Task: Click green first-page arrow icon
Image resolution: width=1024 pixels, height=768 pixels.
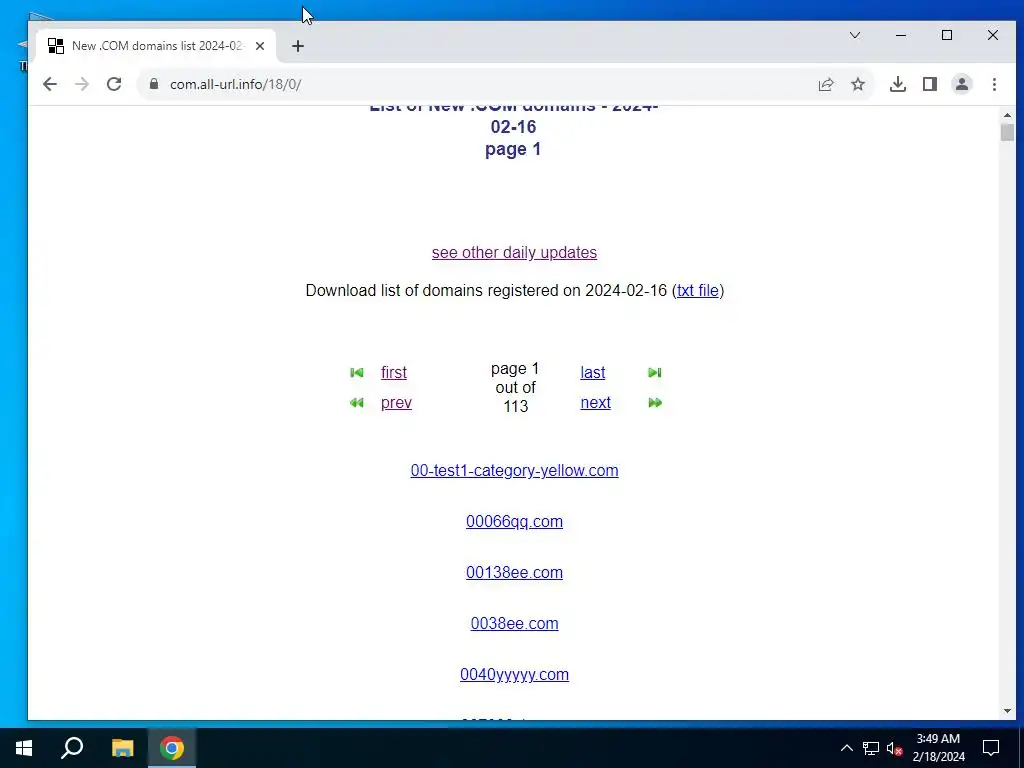Action: (x=357, y=372)
